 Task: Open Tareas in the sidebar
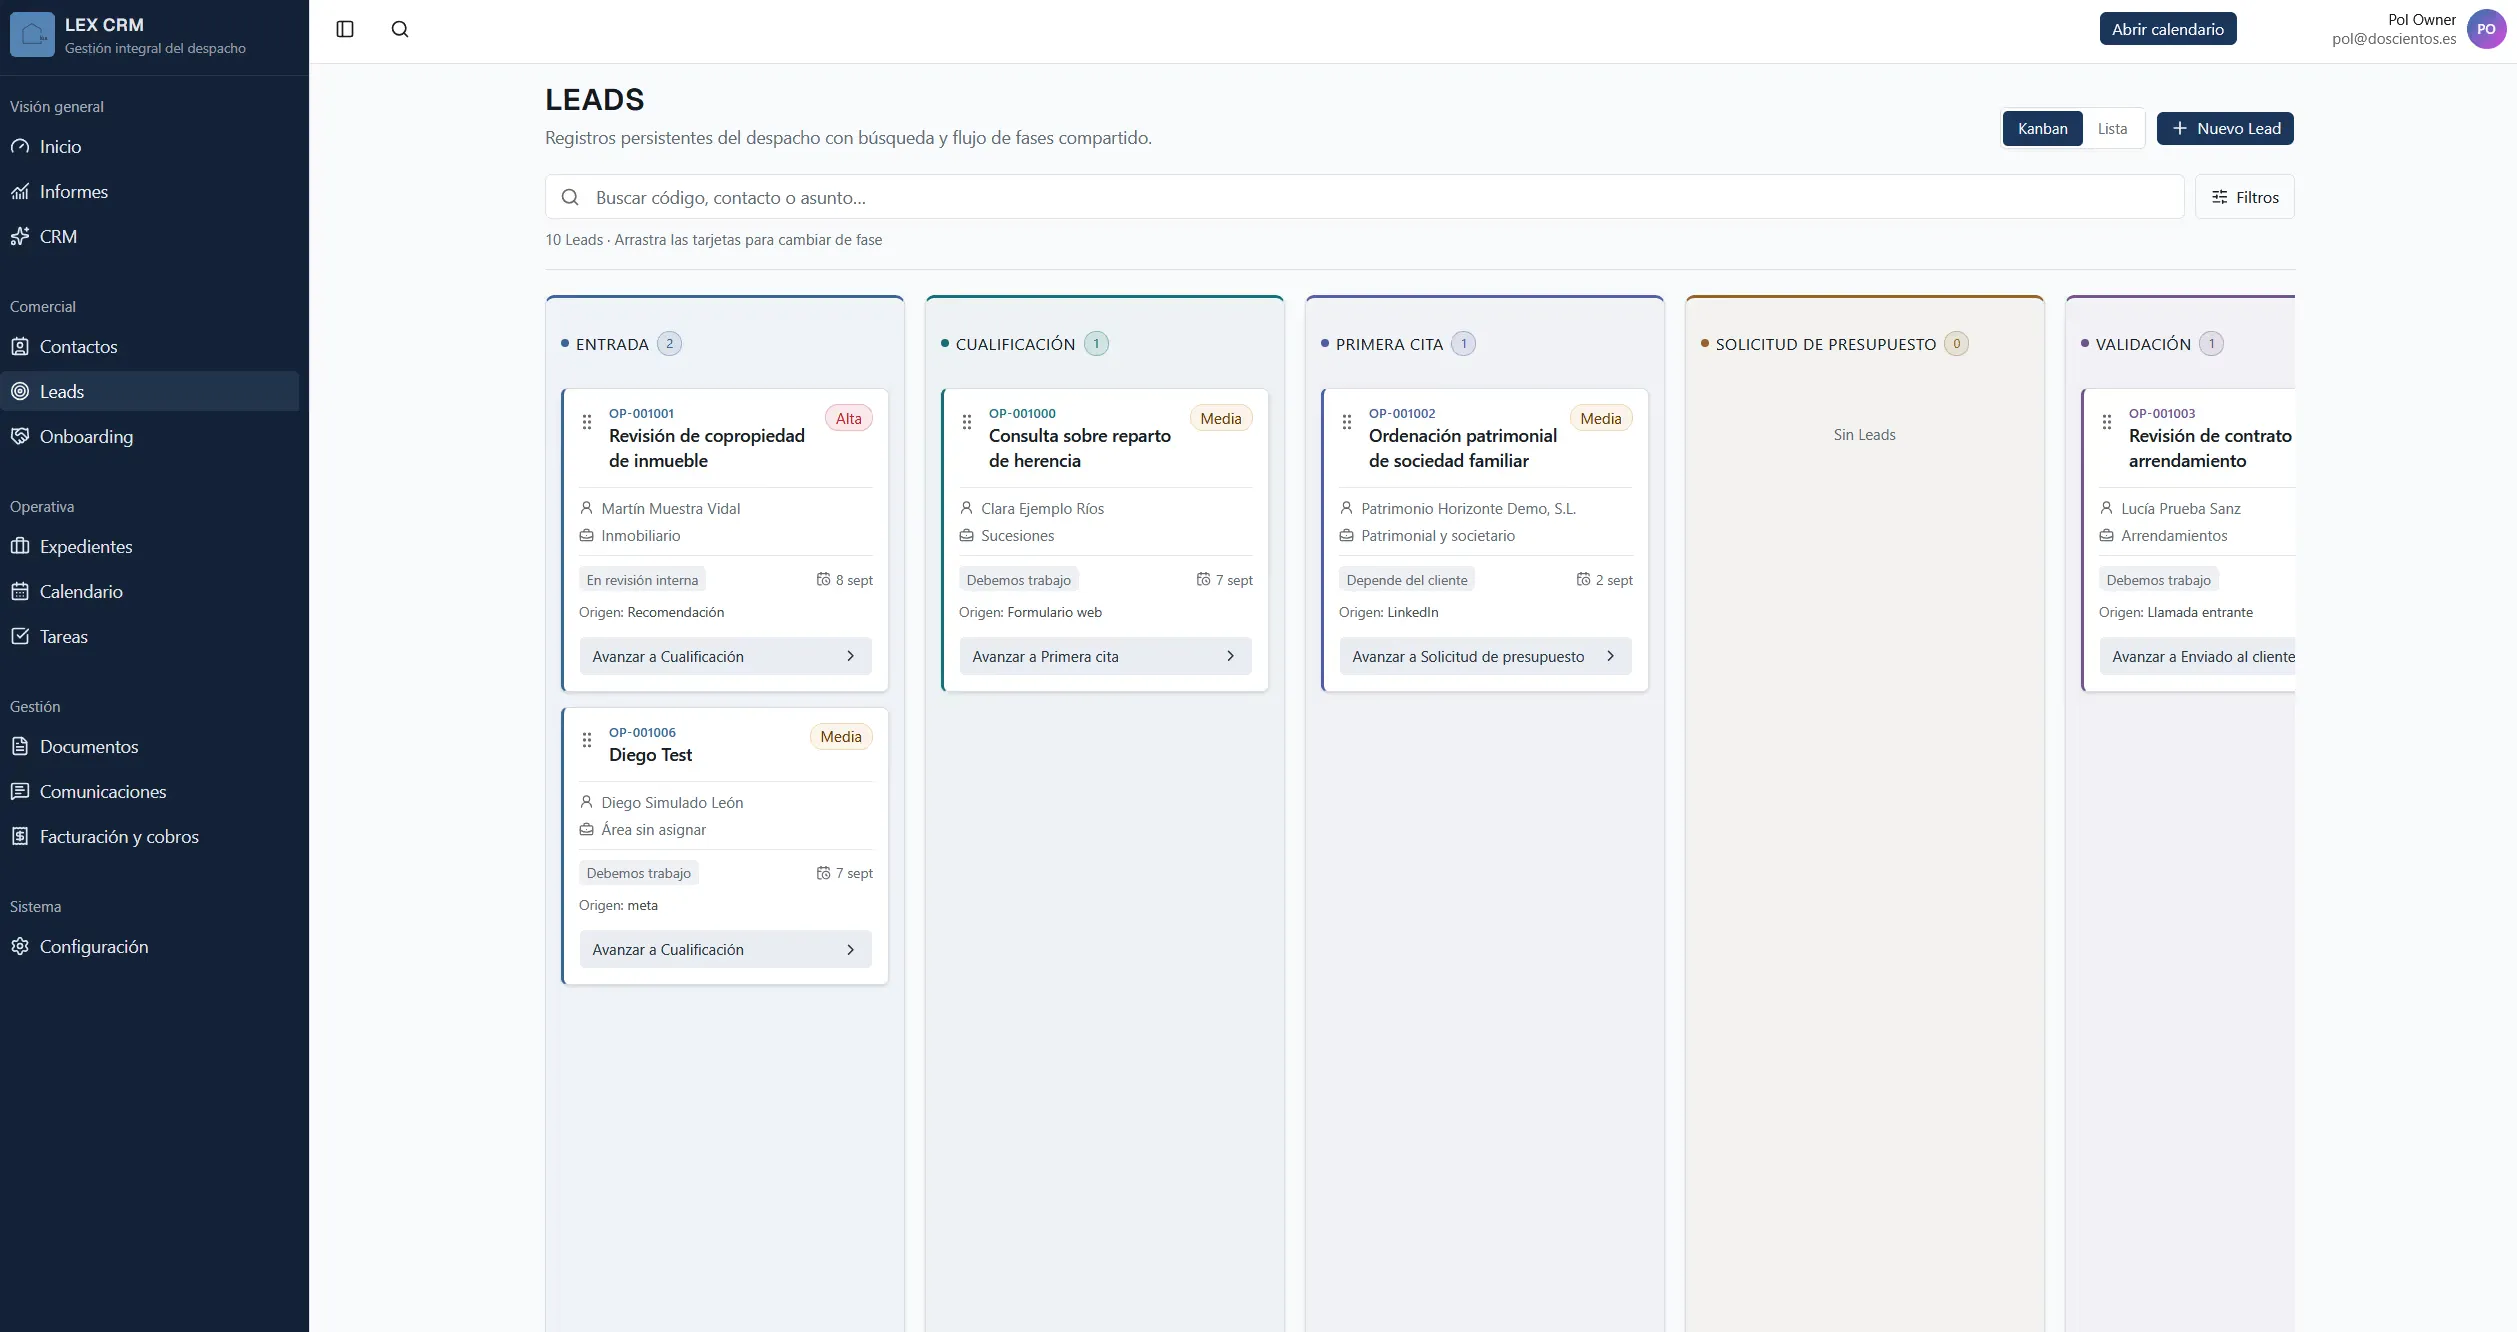coord(150,636)
